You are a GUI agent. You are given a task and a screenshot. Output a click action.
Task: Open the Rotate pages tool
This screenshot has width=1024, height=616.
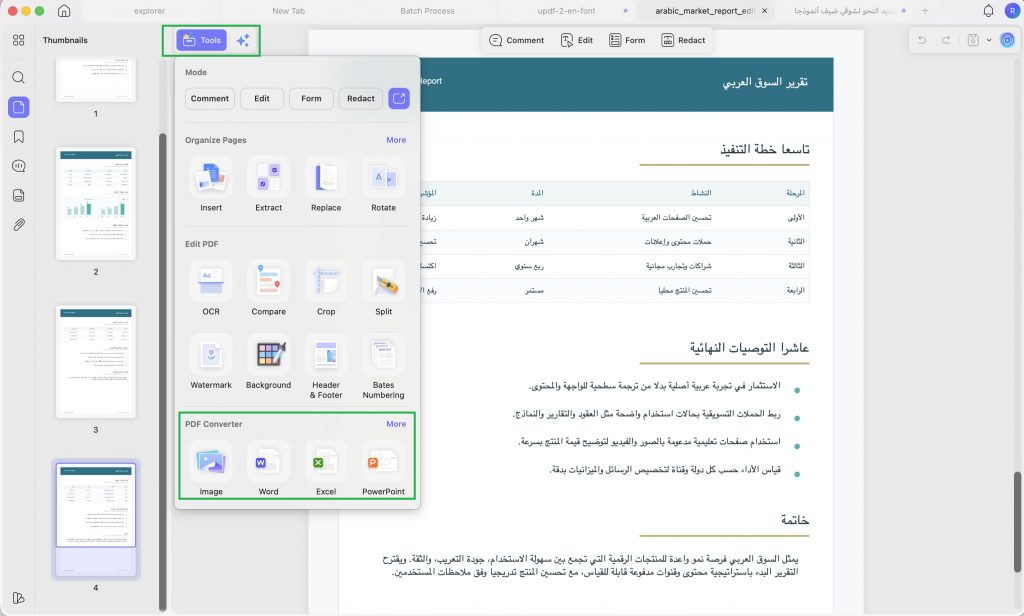[383, 185]
